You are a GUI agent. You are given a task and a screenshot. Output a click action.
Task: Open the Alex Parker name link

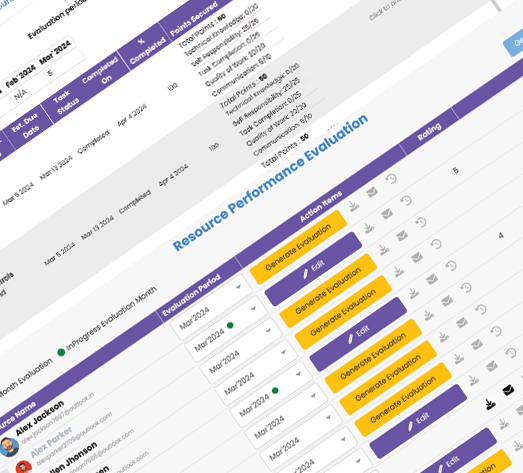point(51,442)
